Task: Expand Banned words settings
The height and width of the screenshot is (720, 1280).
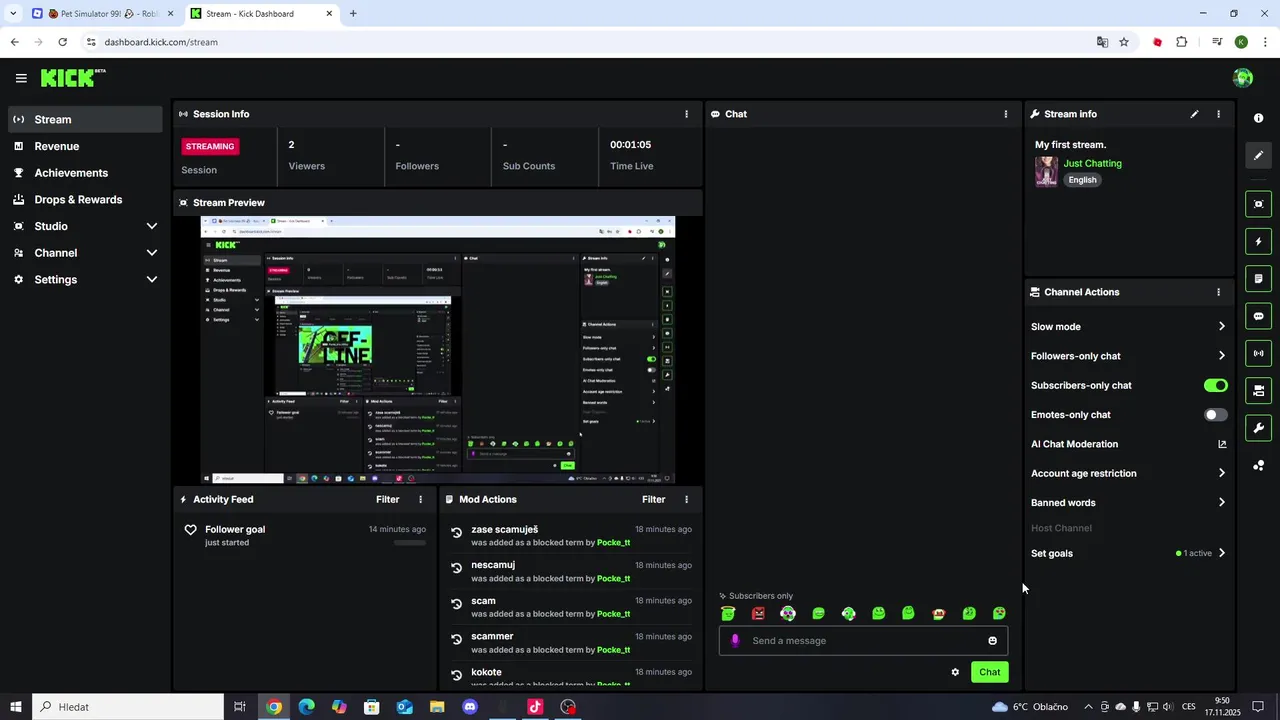Action: click(1222, 503)
